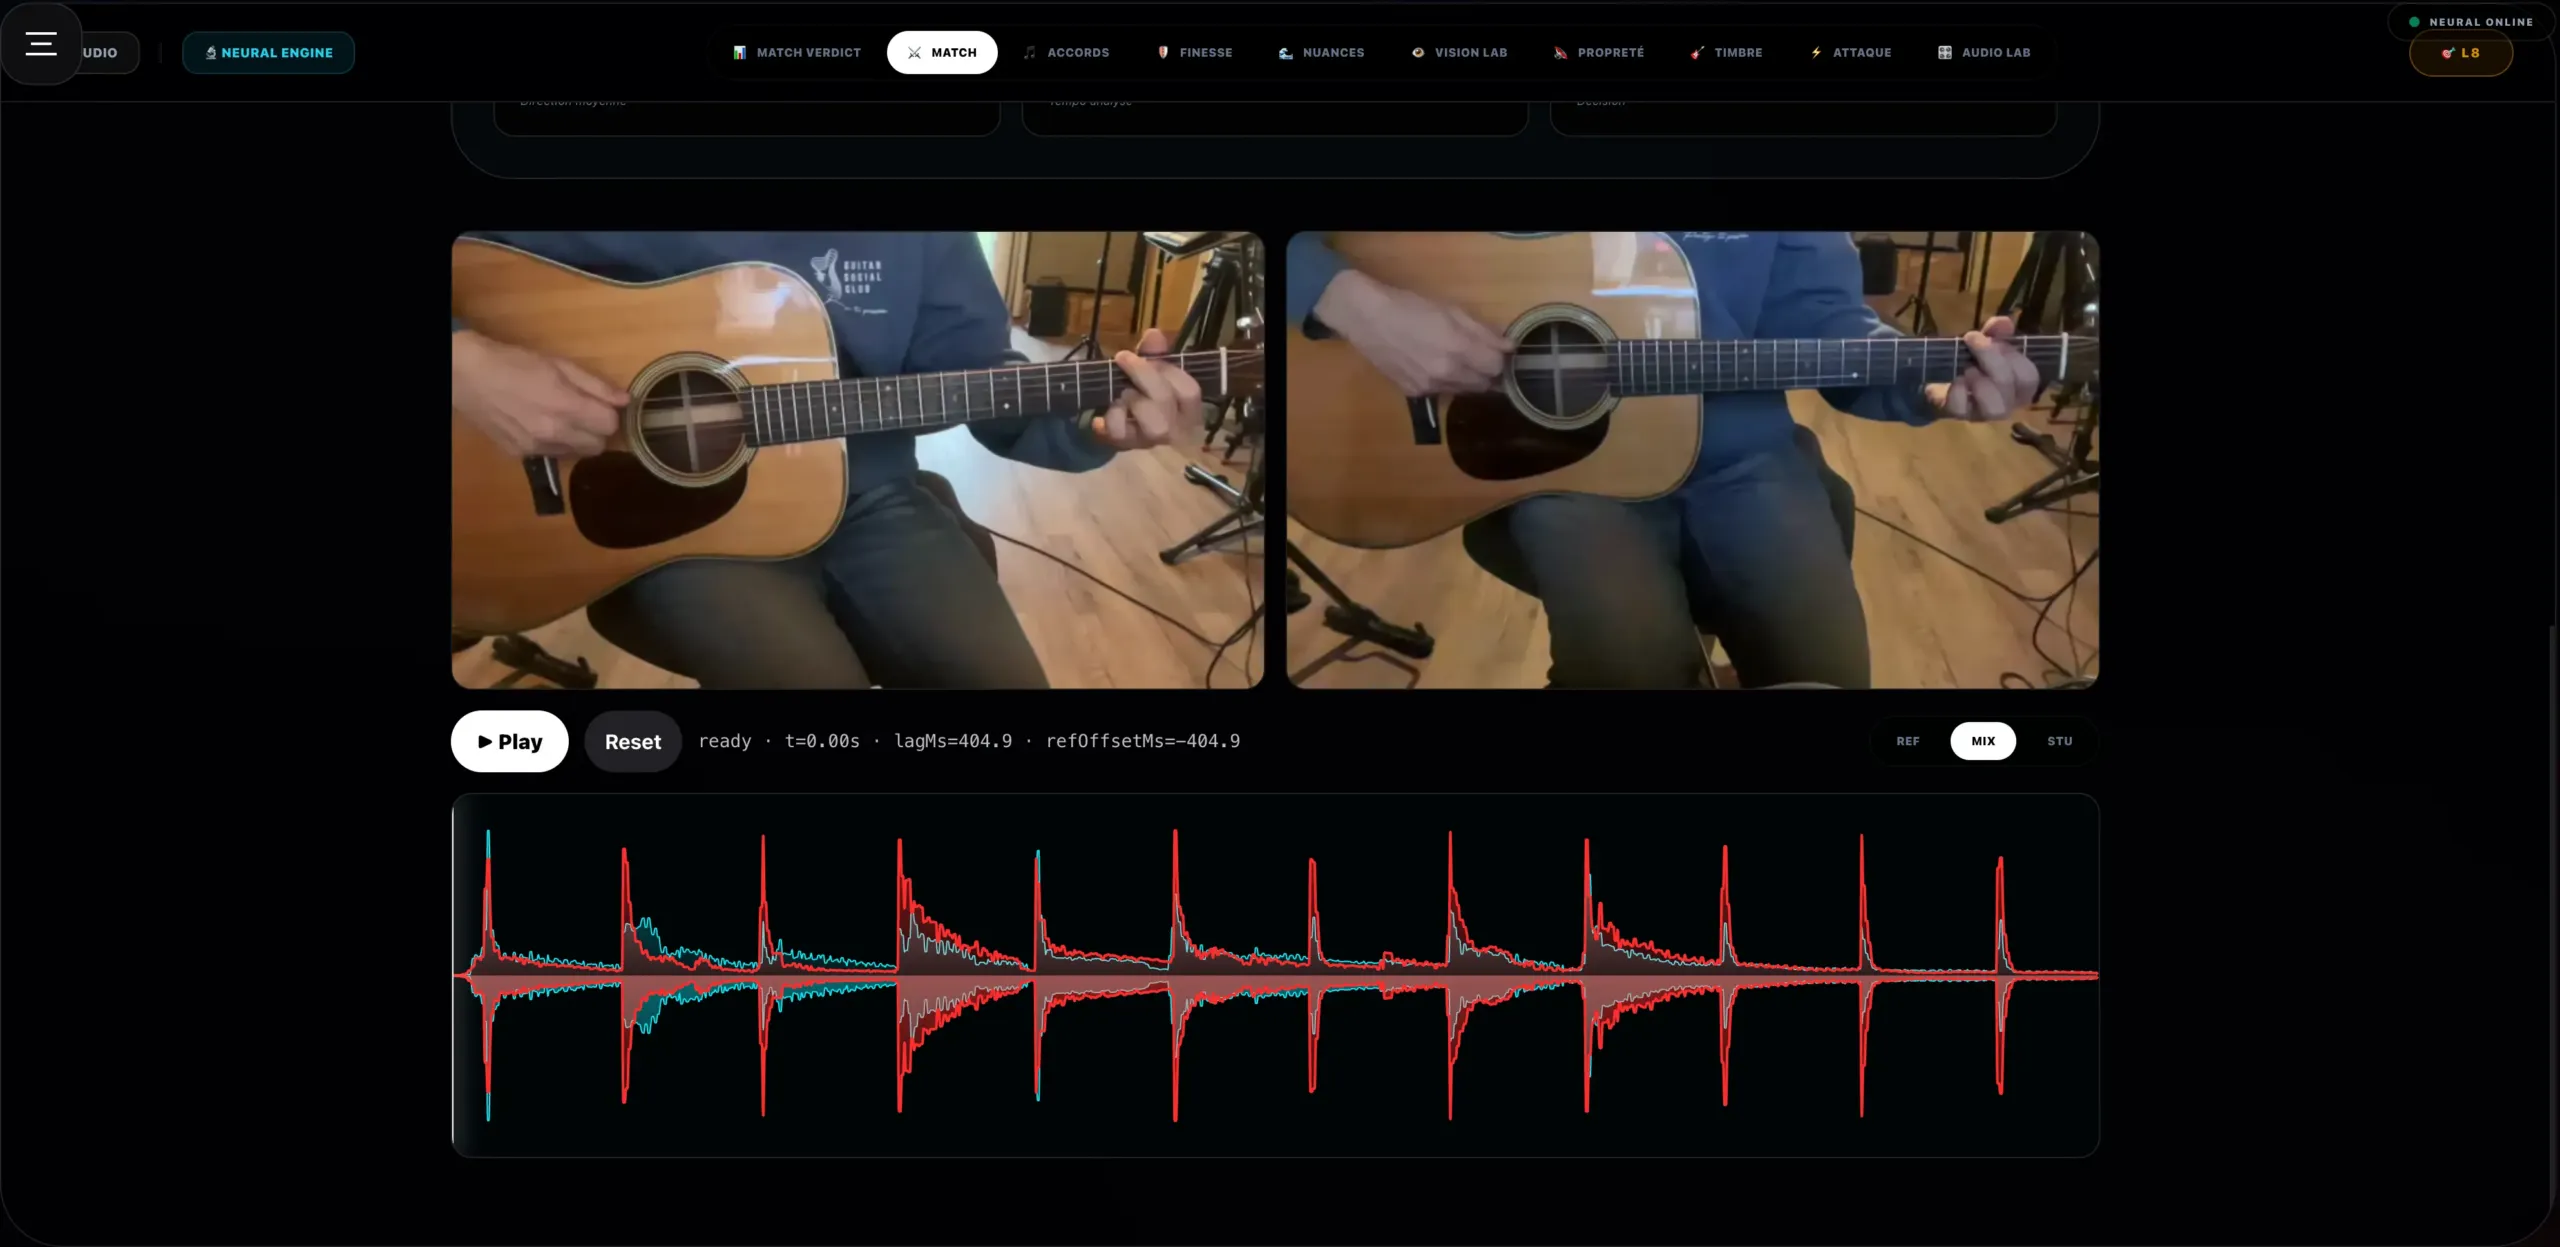
Task: Click the Audio Lab grid icon
Action: tap(1944, 52)
